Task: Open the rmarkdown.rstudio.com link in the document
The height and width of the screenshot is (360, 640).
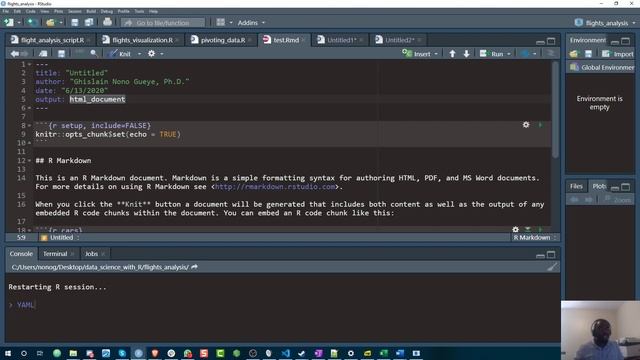Action: 275,187
